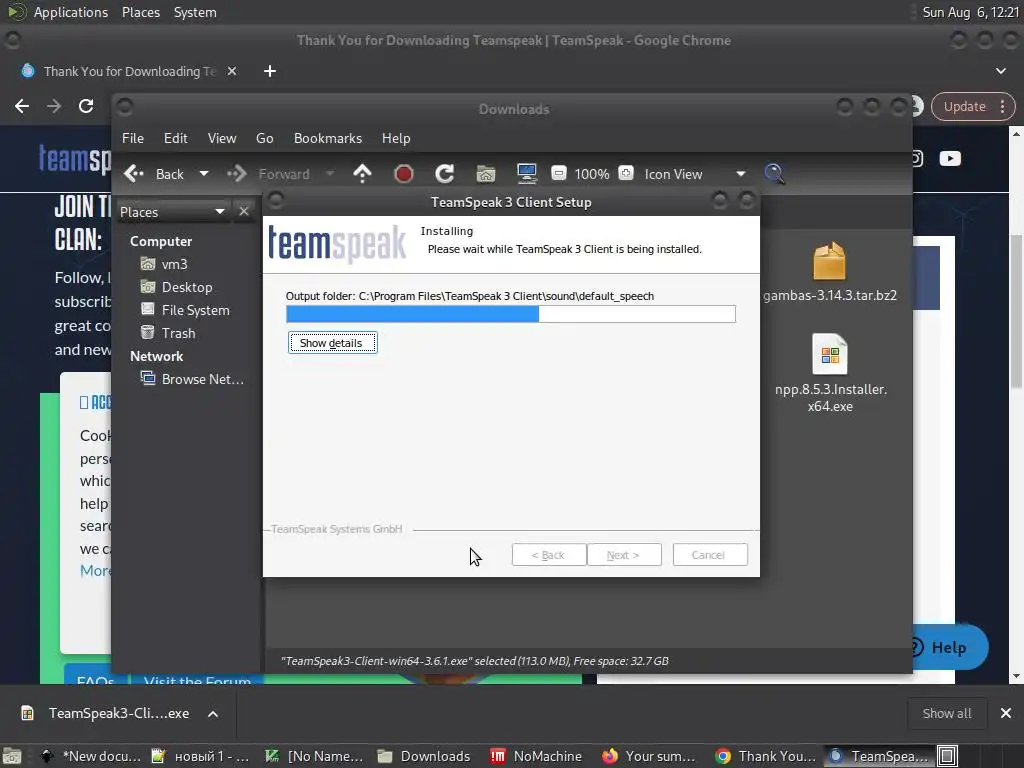Click the Computer icon in toolbar
This screenshot has height=768, width=1024.
pyautogui.click(x=526, y=174)
